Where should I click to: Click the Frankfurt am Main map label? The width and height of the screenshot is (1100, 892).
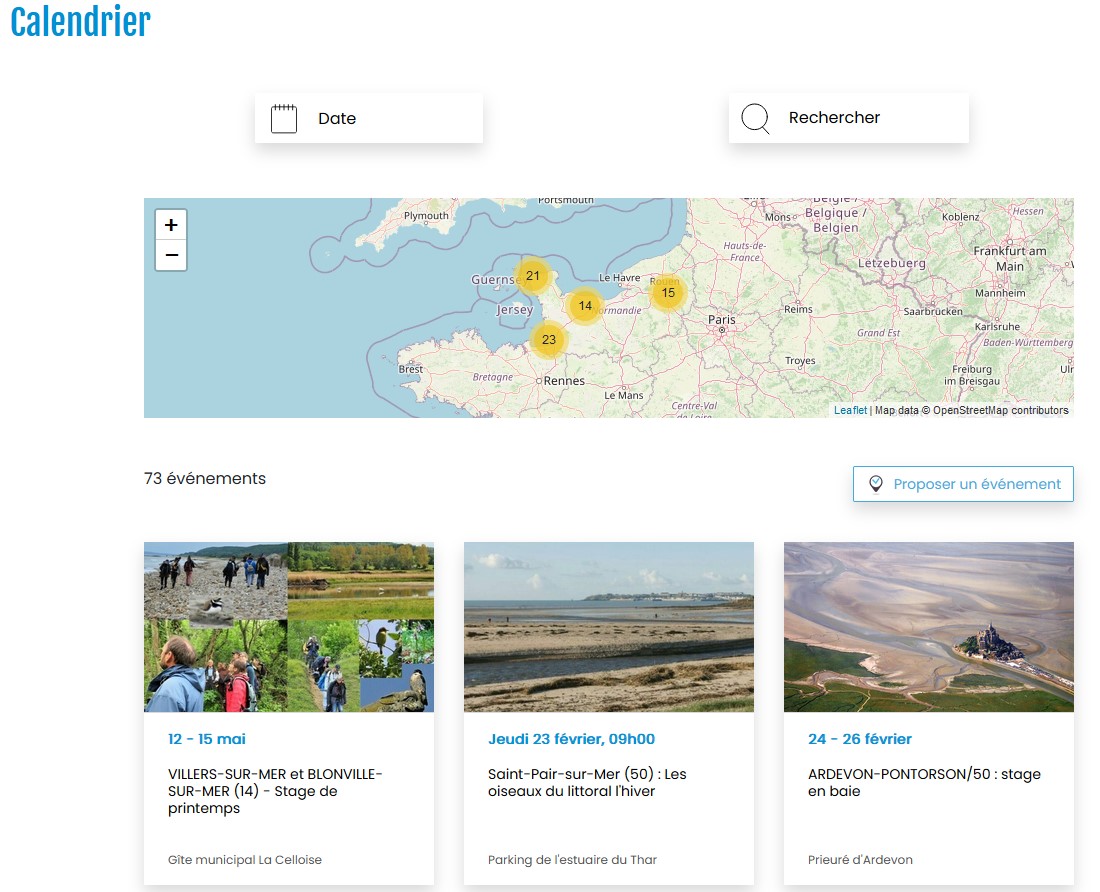(1010, 259)
